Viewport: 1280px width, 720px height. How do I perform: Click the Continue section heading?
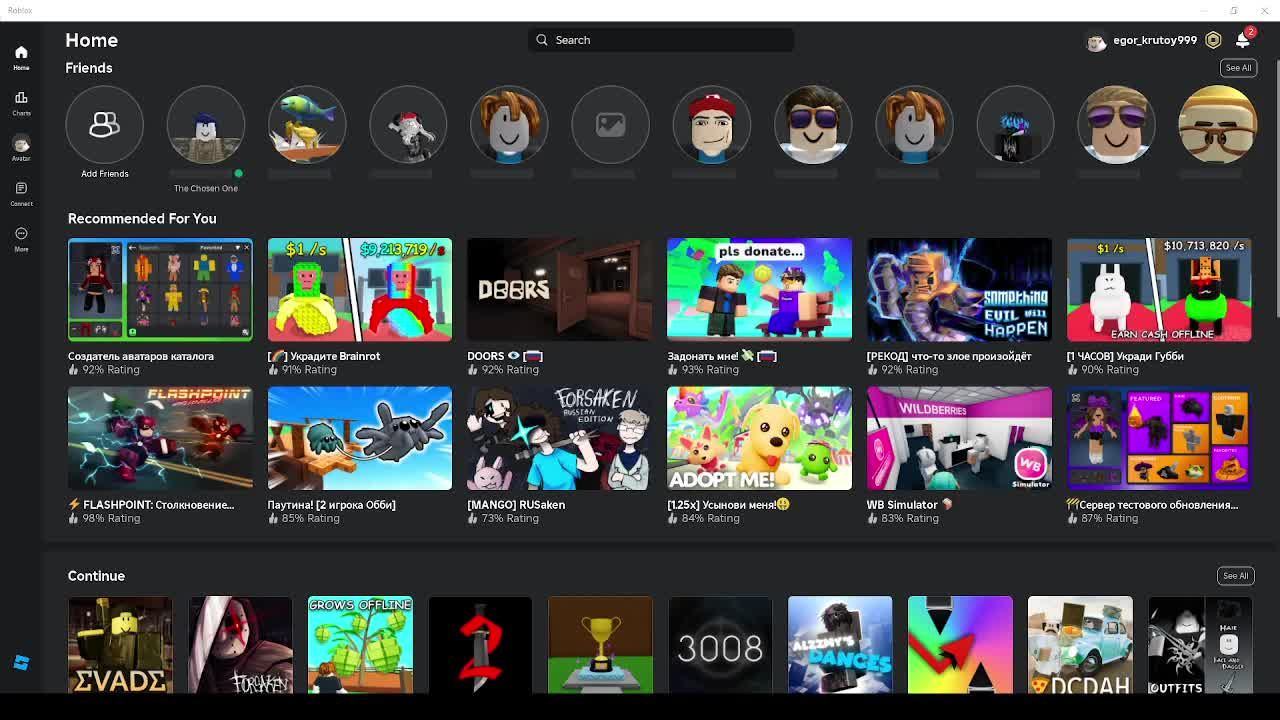pos(96,576)
